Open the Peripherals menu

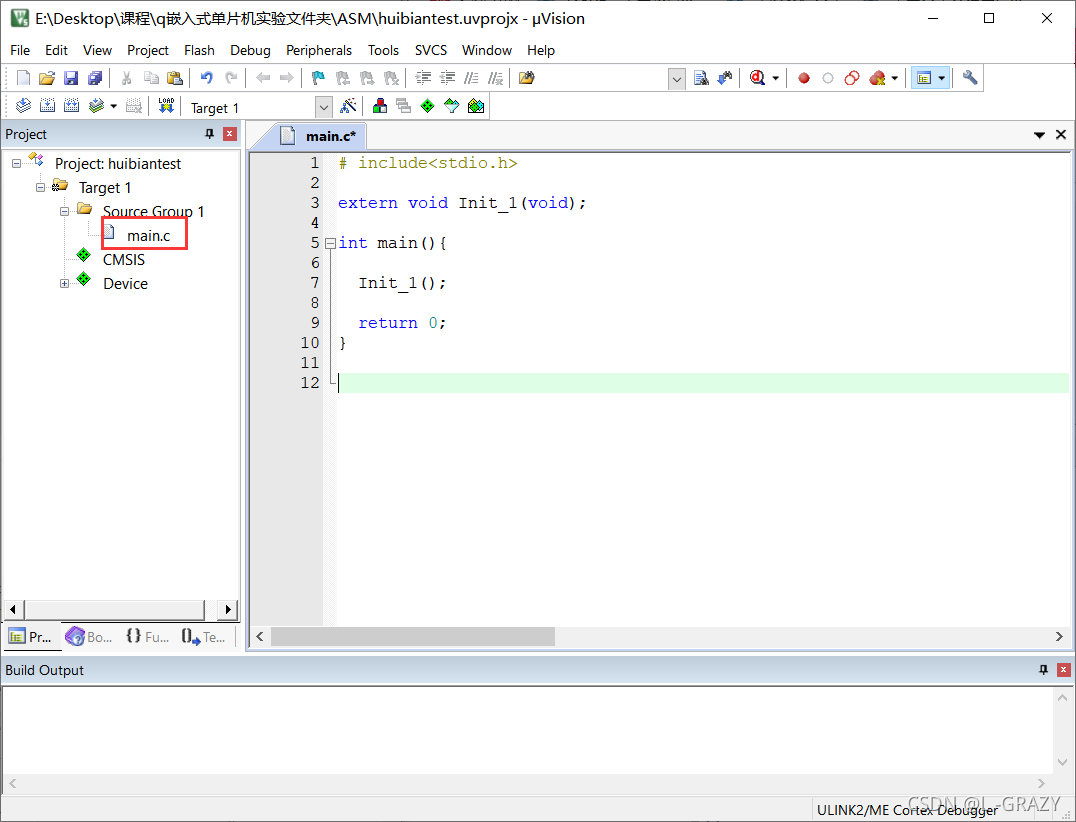318,50
